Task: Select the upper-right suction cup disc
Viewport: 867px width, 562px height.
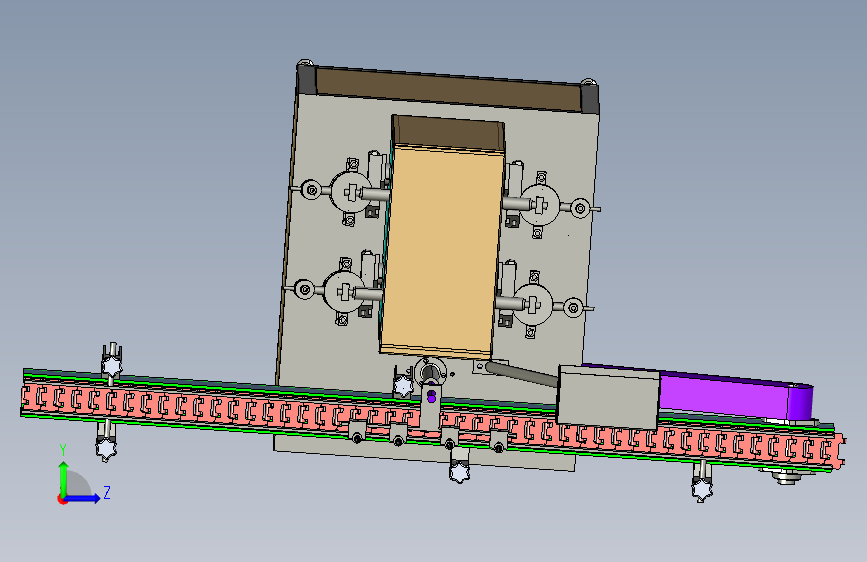Action: [540, 205]
